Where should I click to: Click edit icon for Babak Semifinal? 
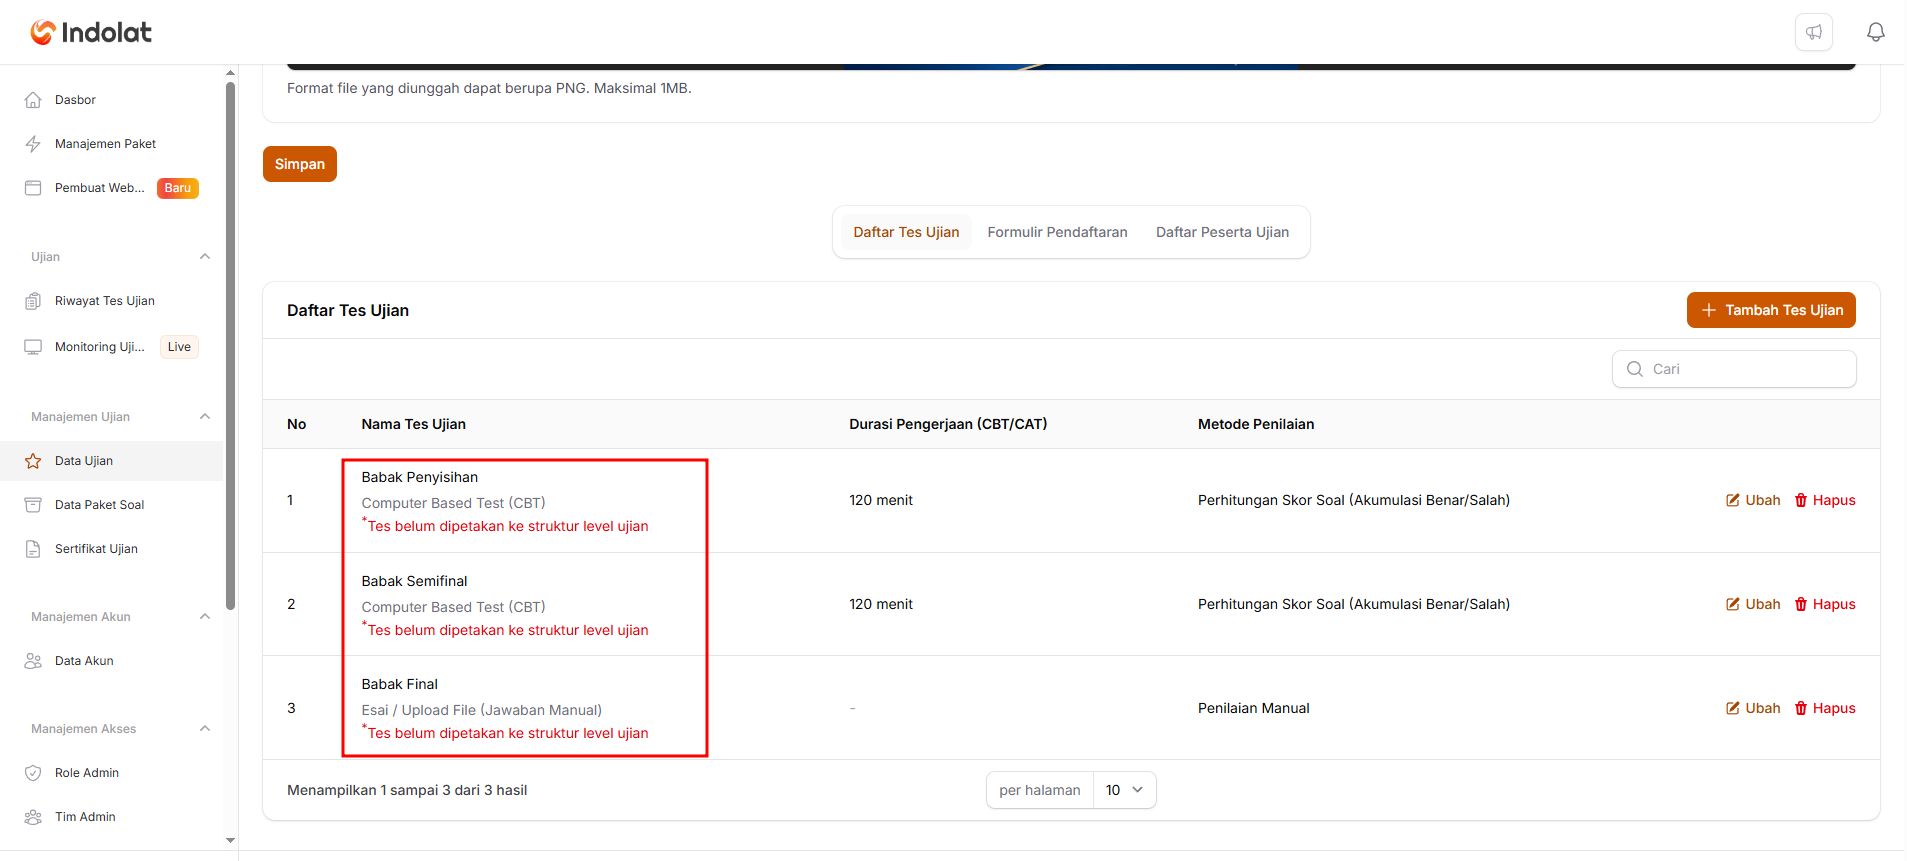(1733, 604)
